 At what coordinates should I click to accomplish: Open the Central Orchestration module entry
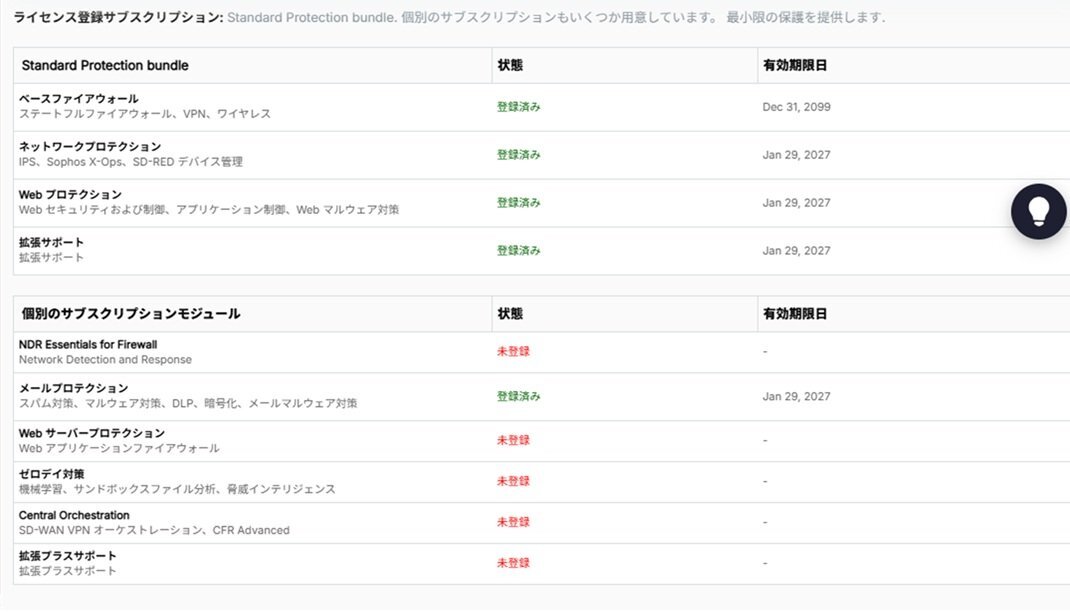[x=74, y=516]
